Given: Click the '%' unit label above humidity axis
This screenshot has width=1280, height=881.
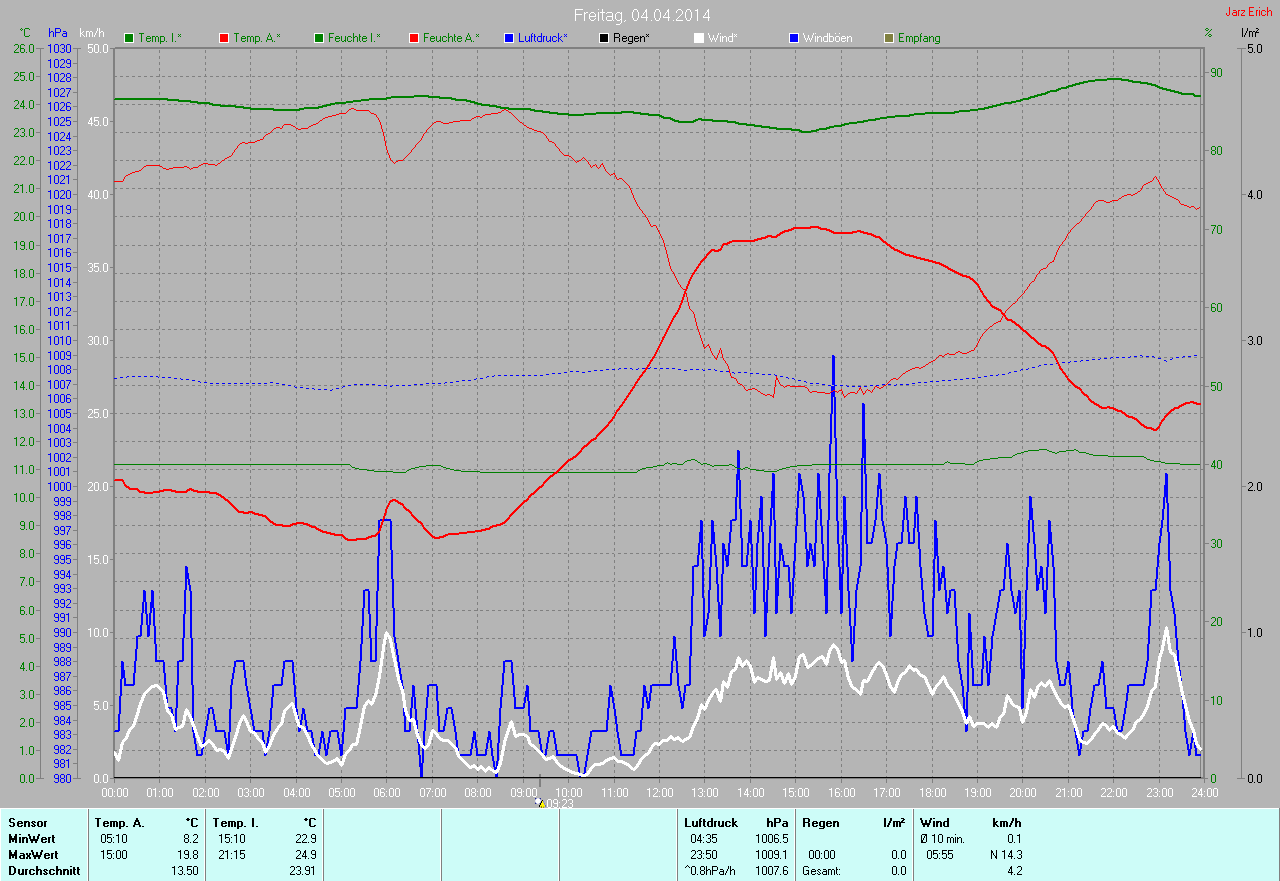Looking at the screenshot, I should [1208, 33].
